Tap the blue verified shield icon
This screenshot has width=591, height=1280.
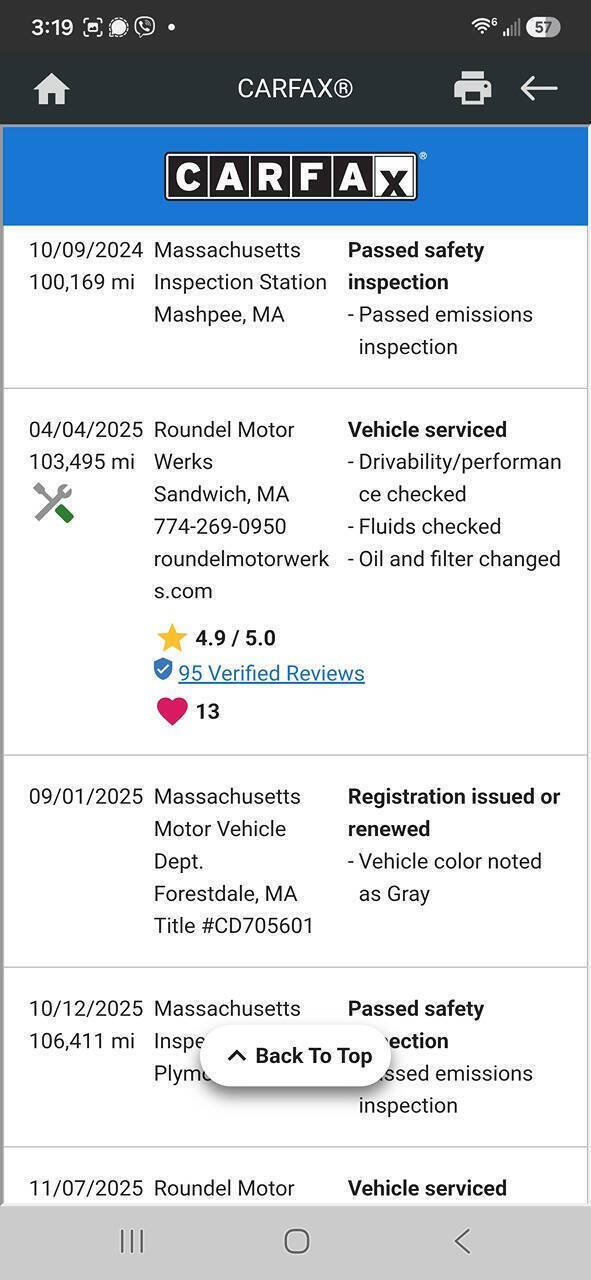coord(163,670)
